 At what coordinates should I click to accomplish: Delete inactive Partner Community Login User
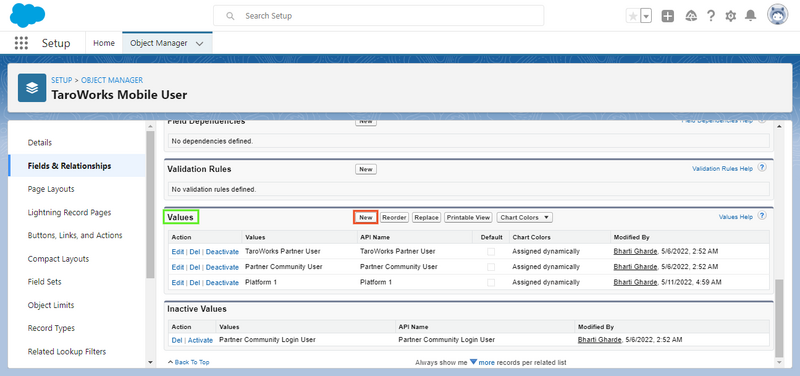[x=177, y=340]
